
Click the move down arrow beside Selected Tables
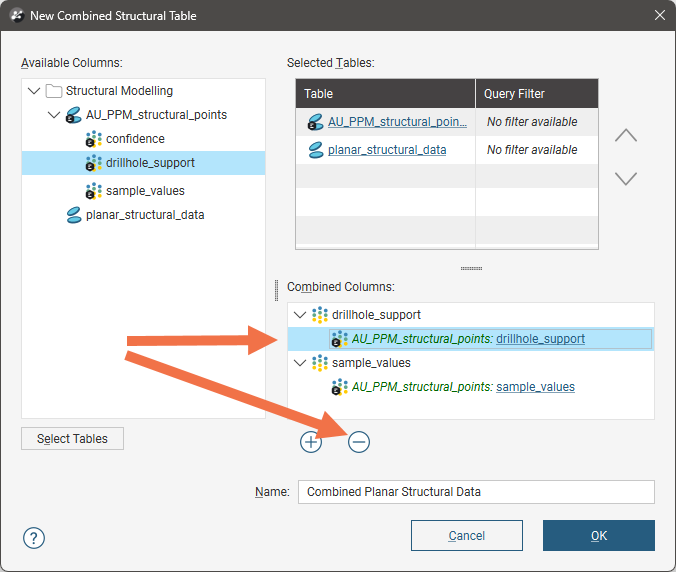tap(625, 179)
